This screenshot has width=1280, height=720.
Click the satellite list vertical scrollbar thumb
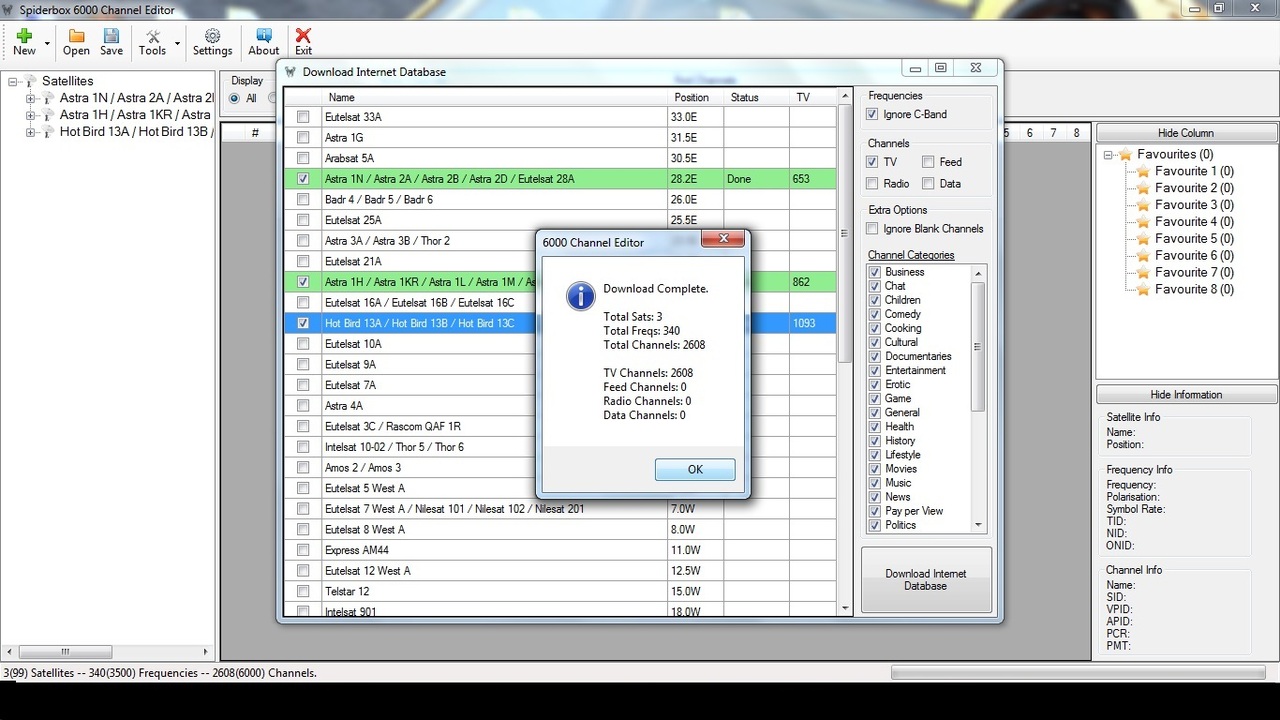click(845, 235)
